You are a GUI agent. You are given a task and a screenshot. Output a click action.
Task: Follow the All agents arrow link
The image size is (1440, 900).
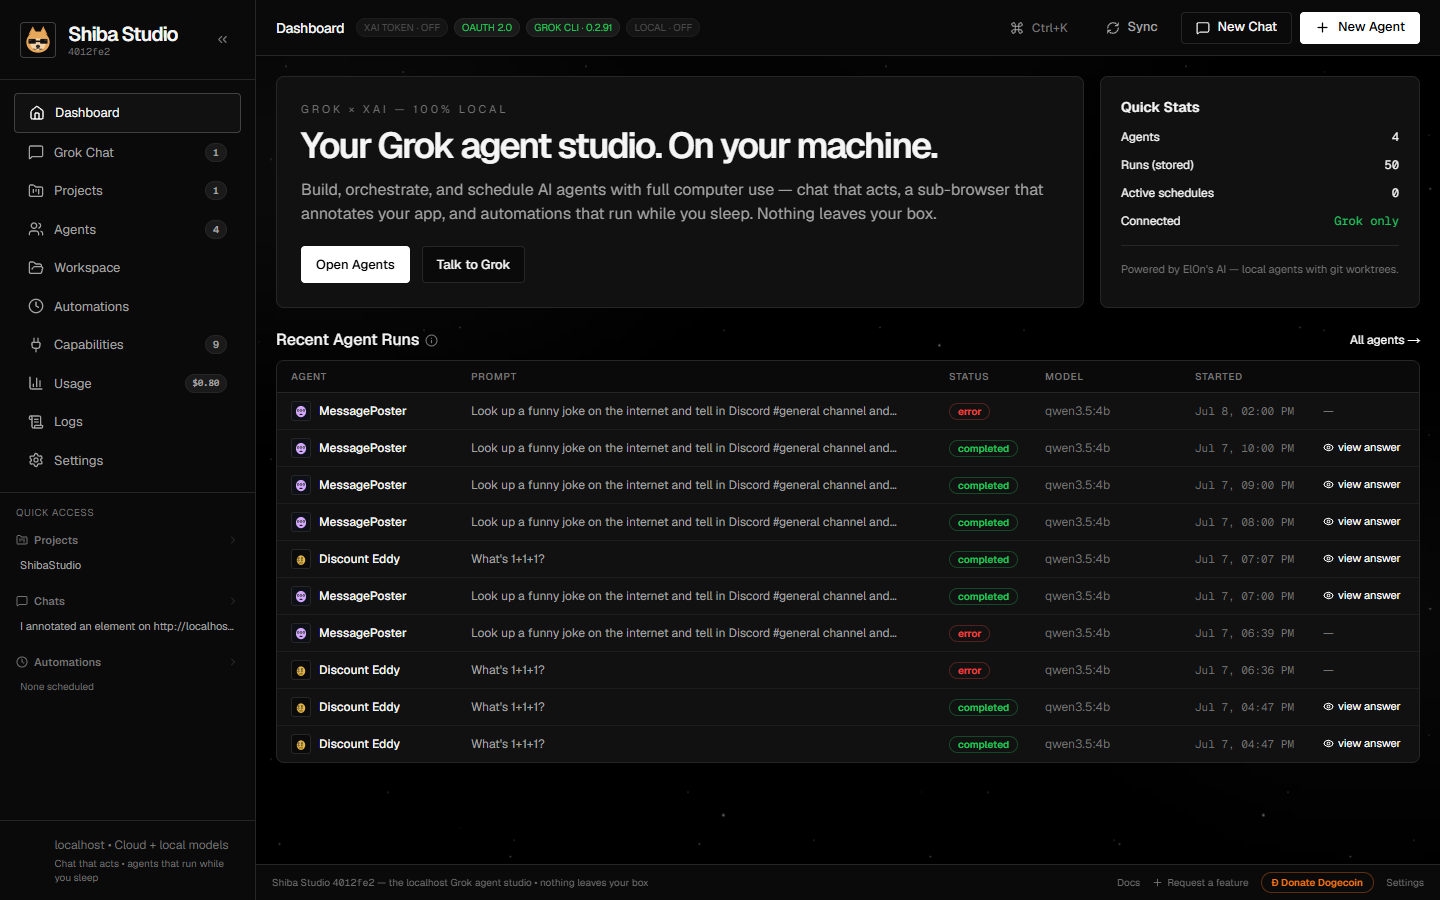pyautogui.click(x=1385, y=340)
